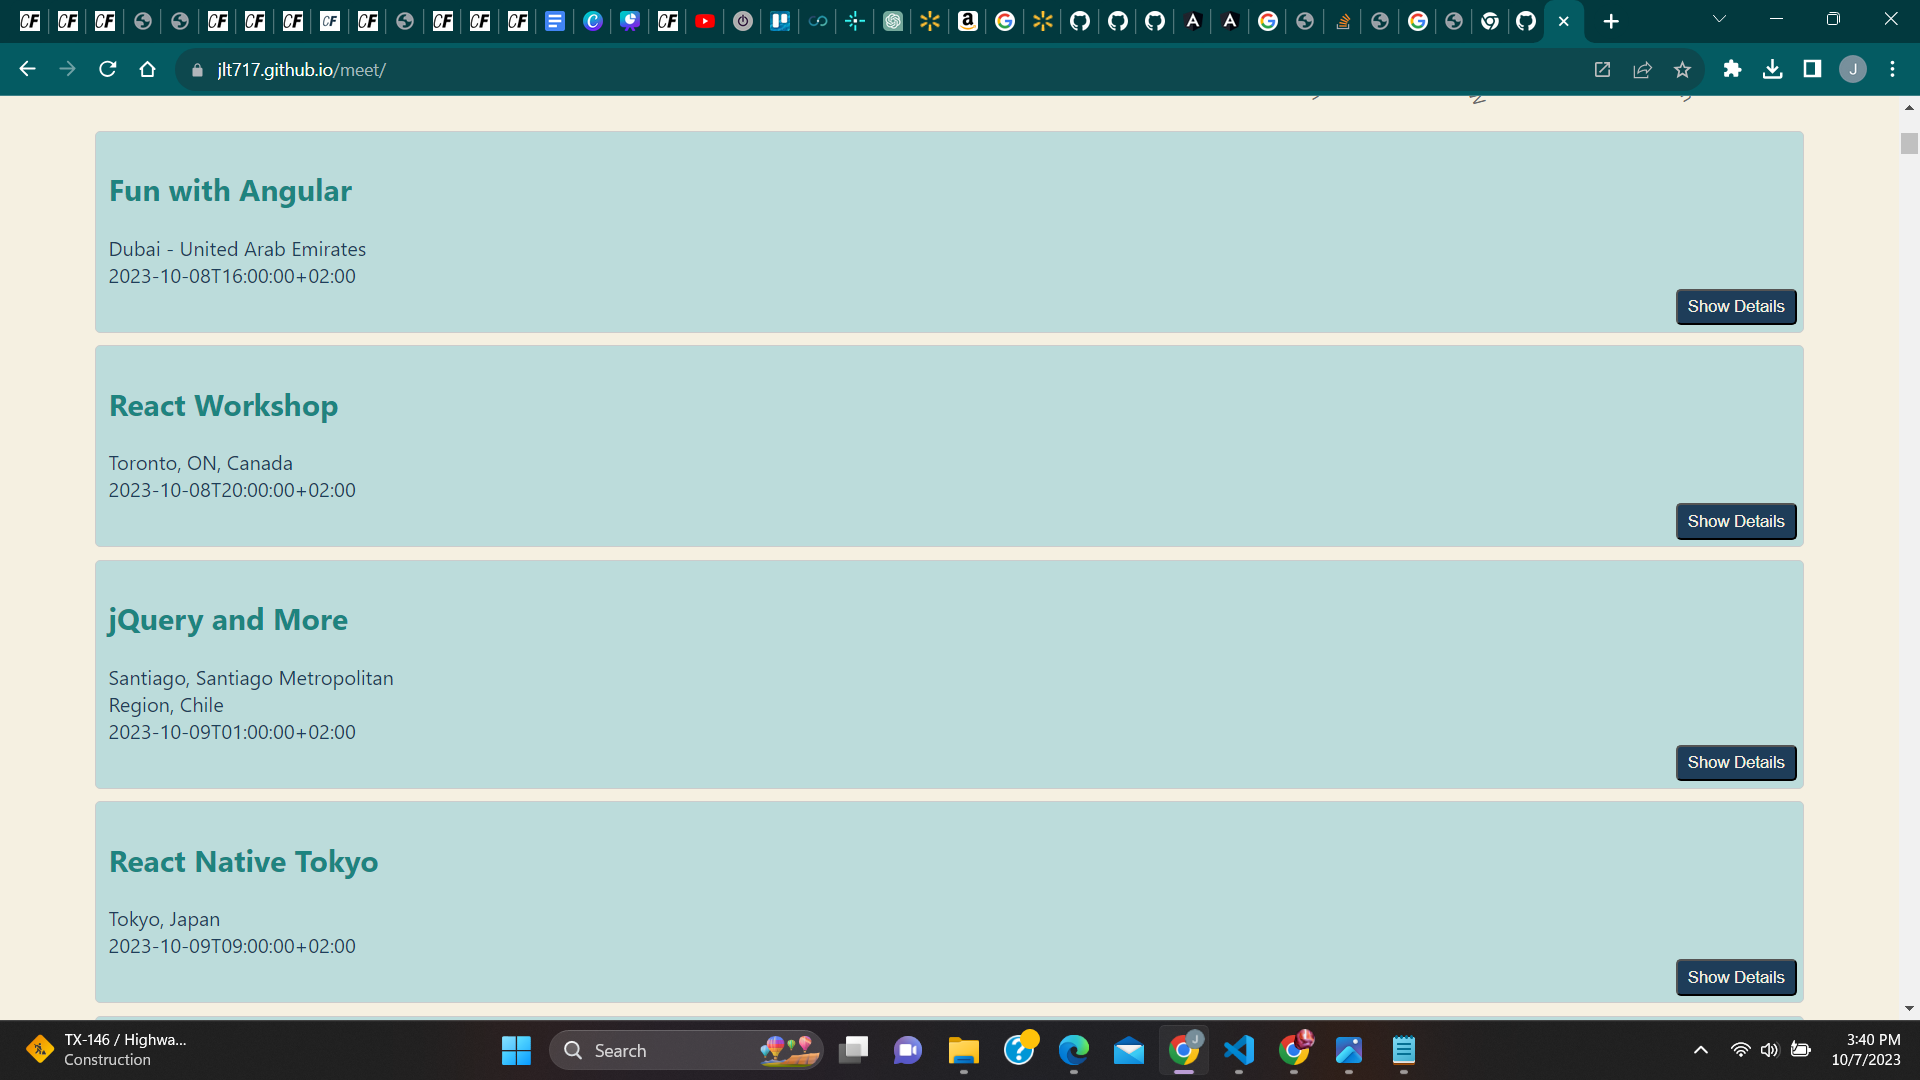This screenshot has height=1080, width=1920.
Task: Bookmark this page with the star icon
Action: [x=1682, y=69]
